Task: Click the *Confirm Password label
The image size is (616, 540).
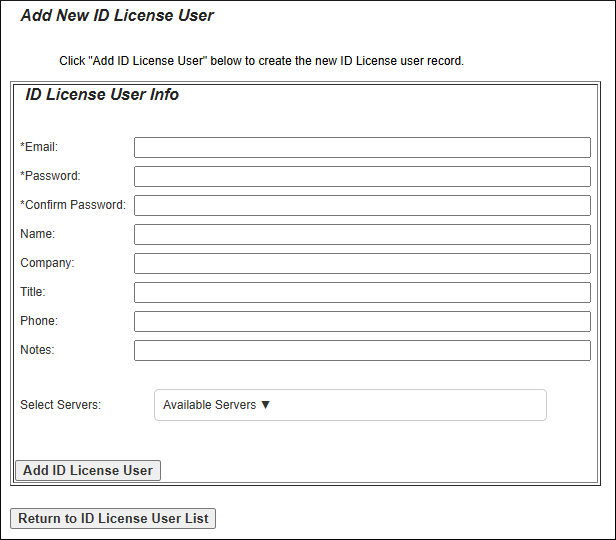Action: coord(73,205)
